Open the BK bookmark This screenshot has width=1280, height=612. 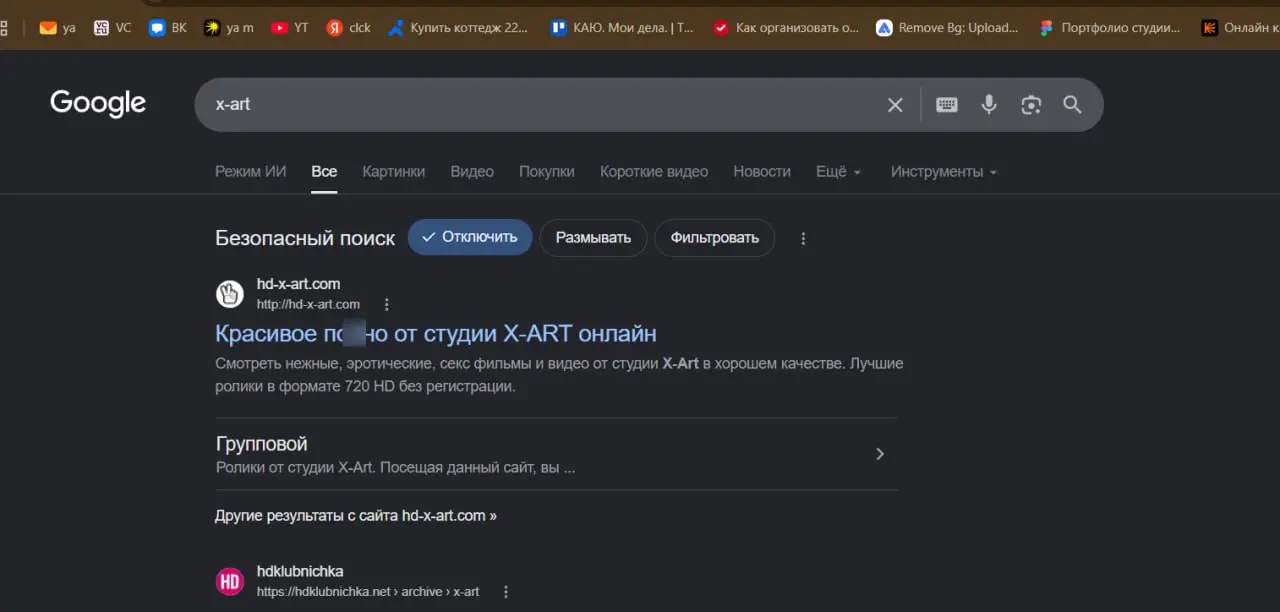pos(167,28)
